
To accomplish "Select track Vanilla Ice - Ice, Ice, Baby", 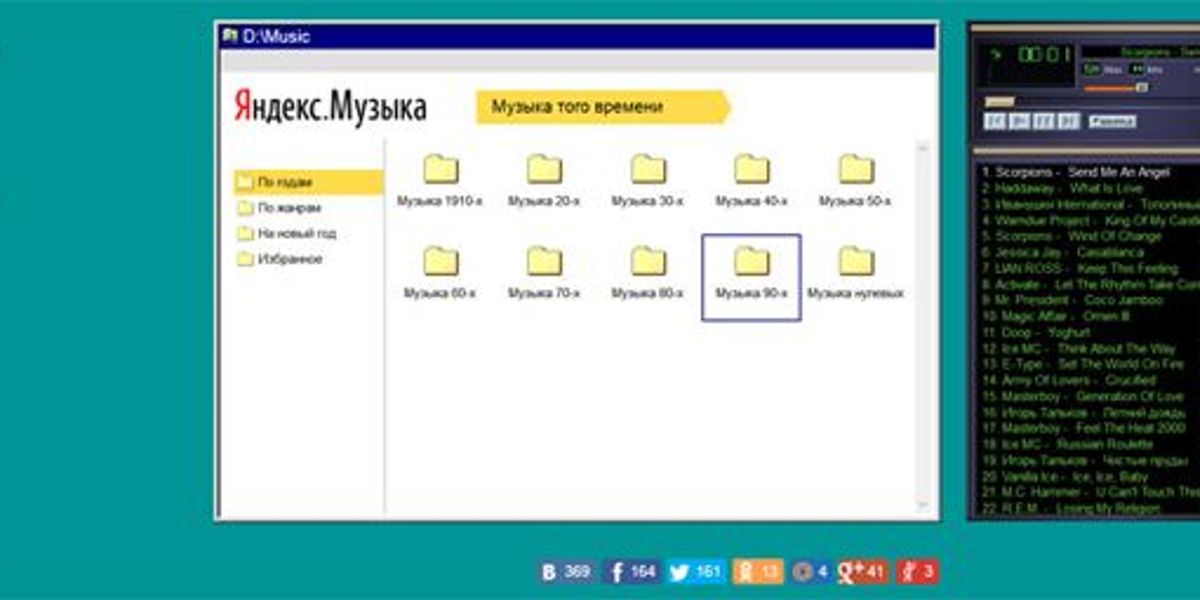I will pos(1064,476).
